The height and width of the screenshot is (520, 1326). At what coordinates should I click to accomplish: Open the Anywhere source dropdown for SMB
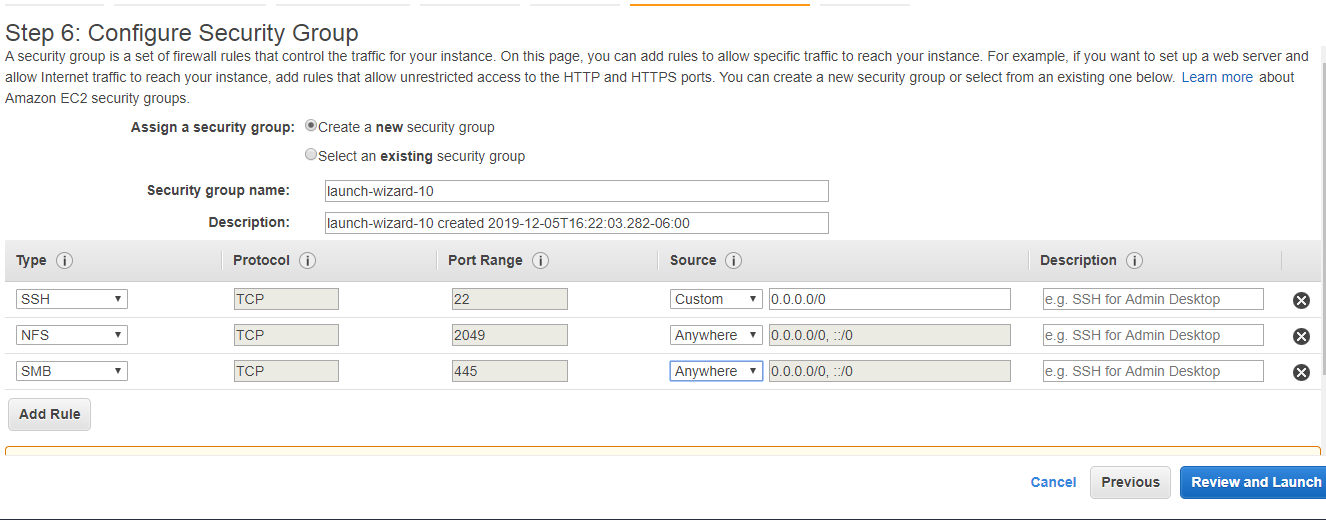coord(716,371)
